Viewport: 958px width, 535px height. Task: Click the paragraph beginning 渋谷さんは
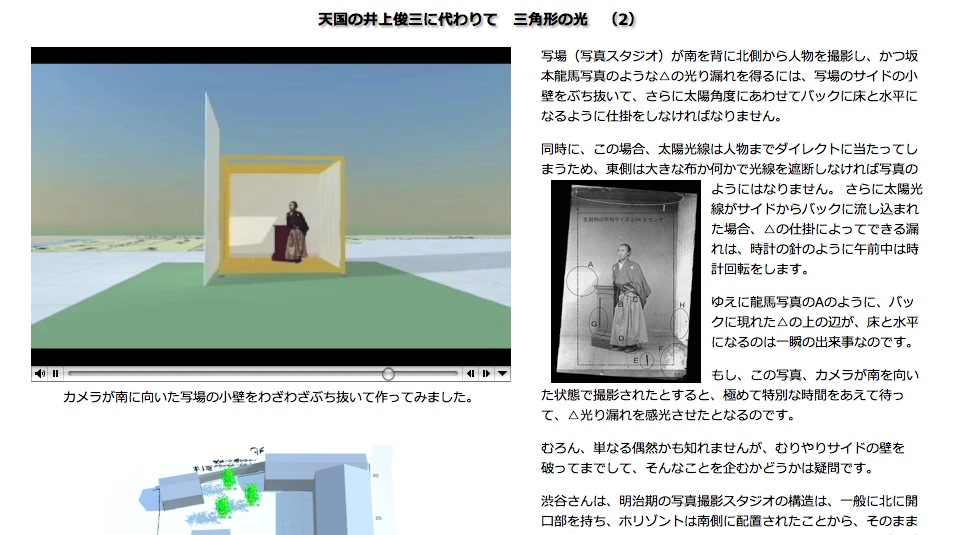[x=729, y=511]
